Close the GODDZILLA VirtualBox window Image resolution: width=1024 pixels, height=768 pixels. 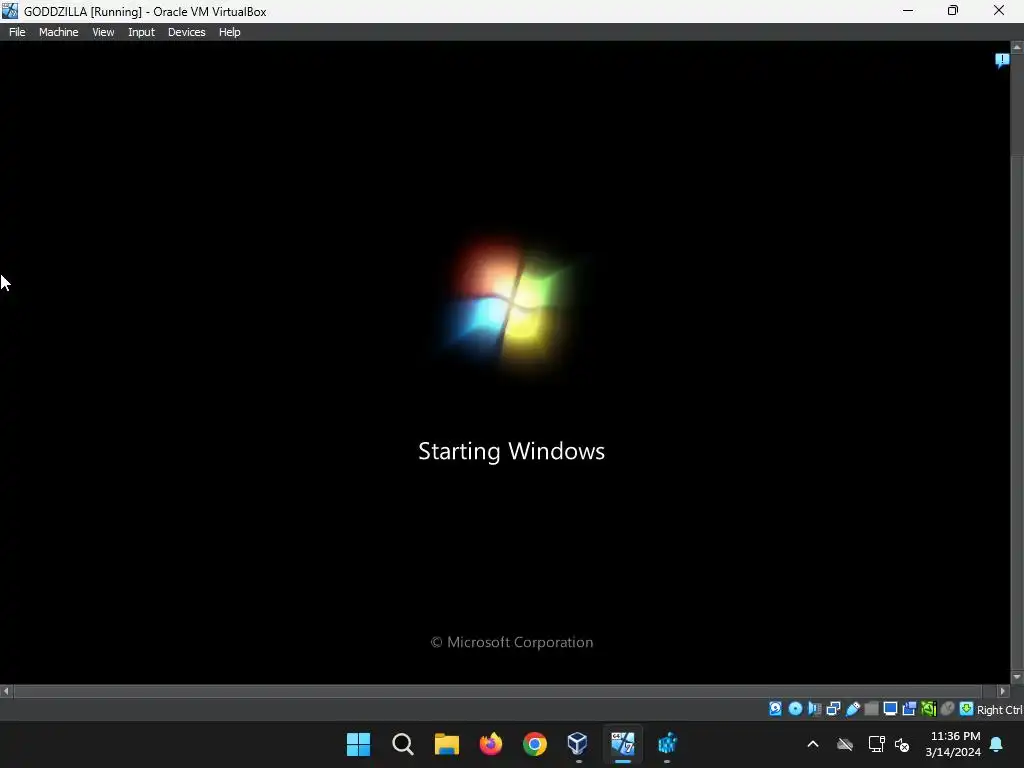[999, 11]
